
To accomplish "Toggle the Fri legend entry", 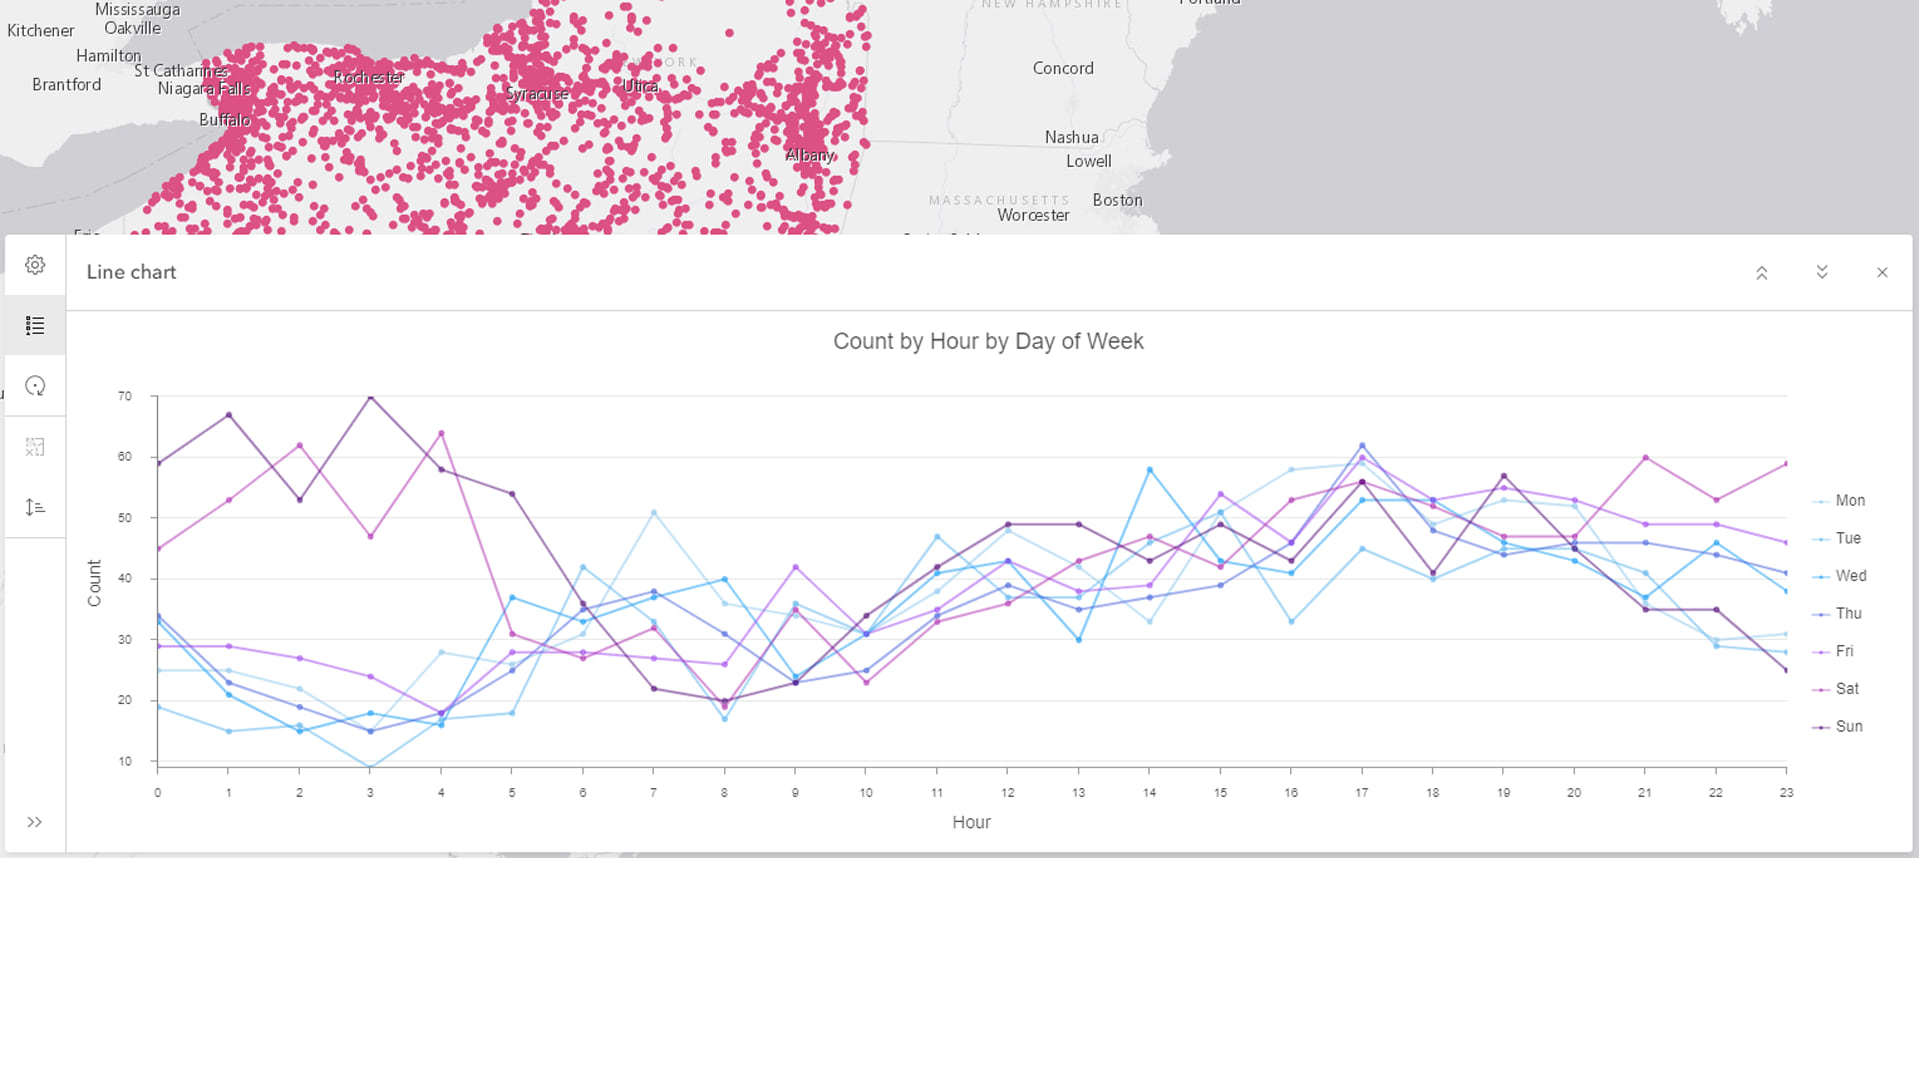I will point(1843,651).
